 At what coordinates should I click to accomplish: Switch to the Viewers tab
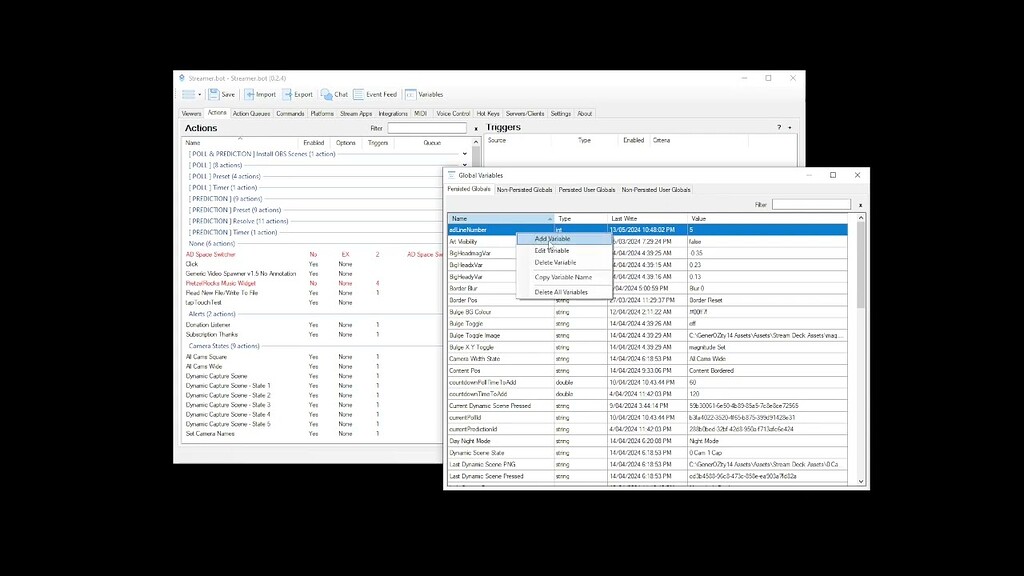[x=191, y=114]
